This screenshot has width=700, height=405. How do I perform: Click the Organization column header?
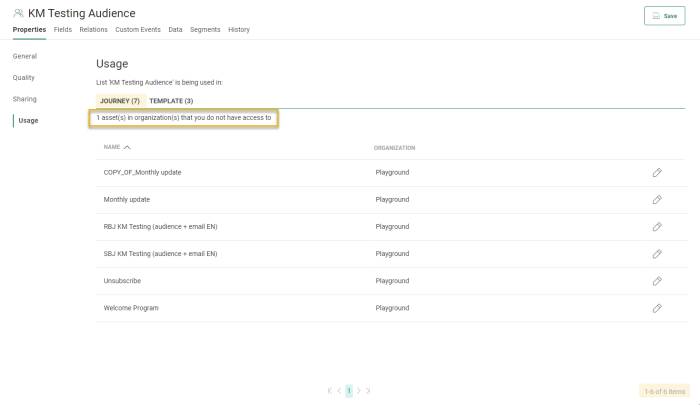394,147
